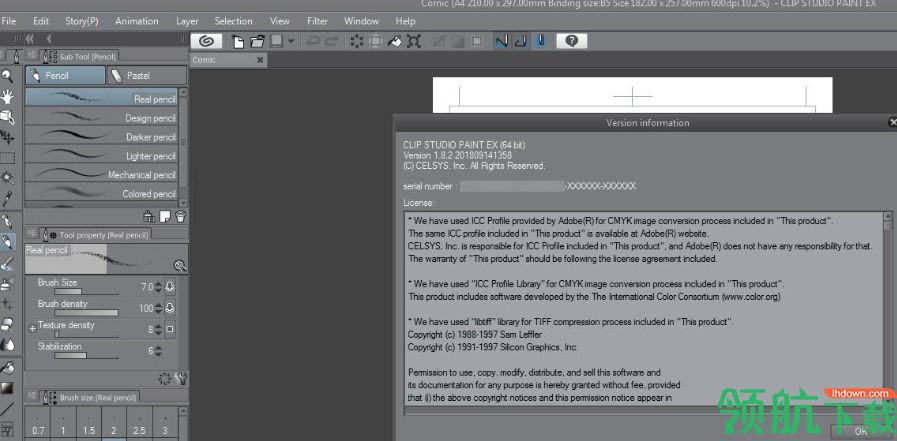Duplicate the selected sub tool
897x441 pixels.
click(x=165, y=216)
